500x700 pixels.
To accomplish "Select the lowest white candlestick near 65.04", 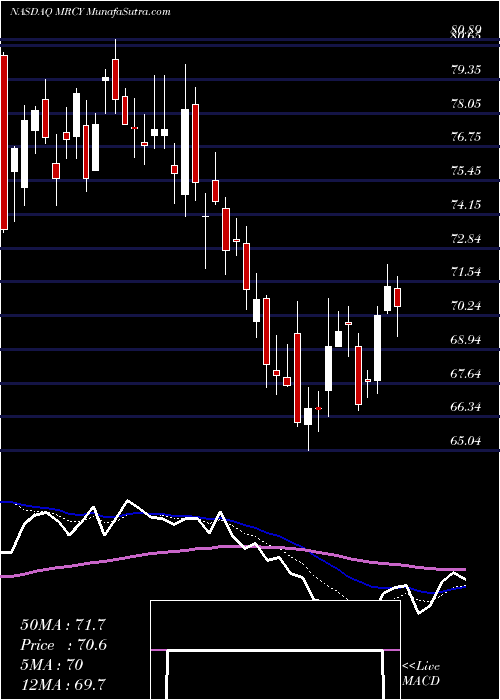I will point(308,417).
